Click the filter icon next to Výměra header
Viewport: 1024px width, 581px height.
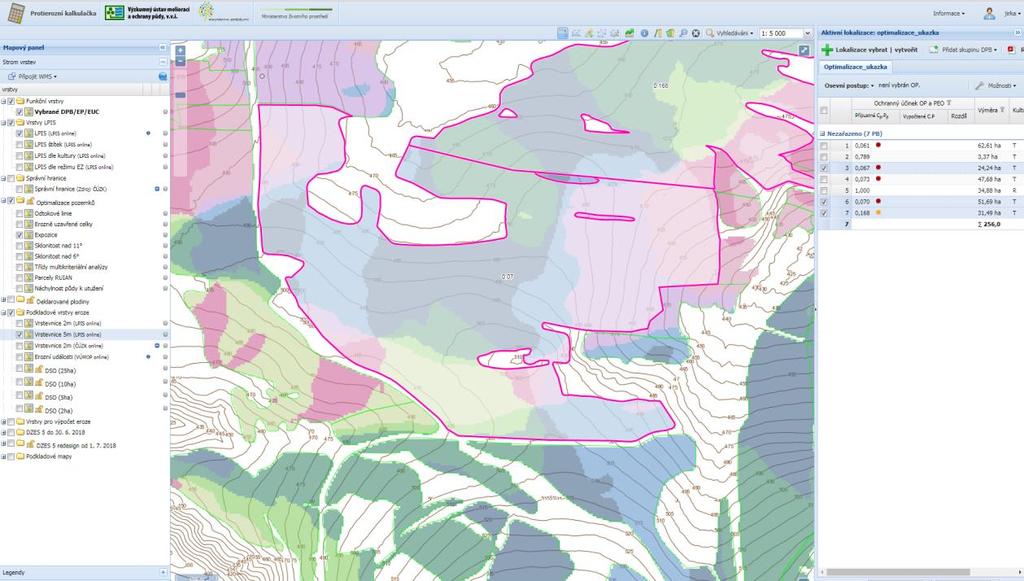click(1002, 110)
